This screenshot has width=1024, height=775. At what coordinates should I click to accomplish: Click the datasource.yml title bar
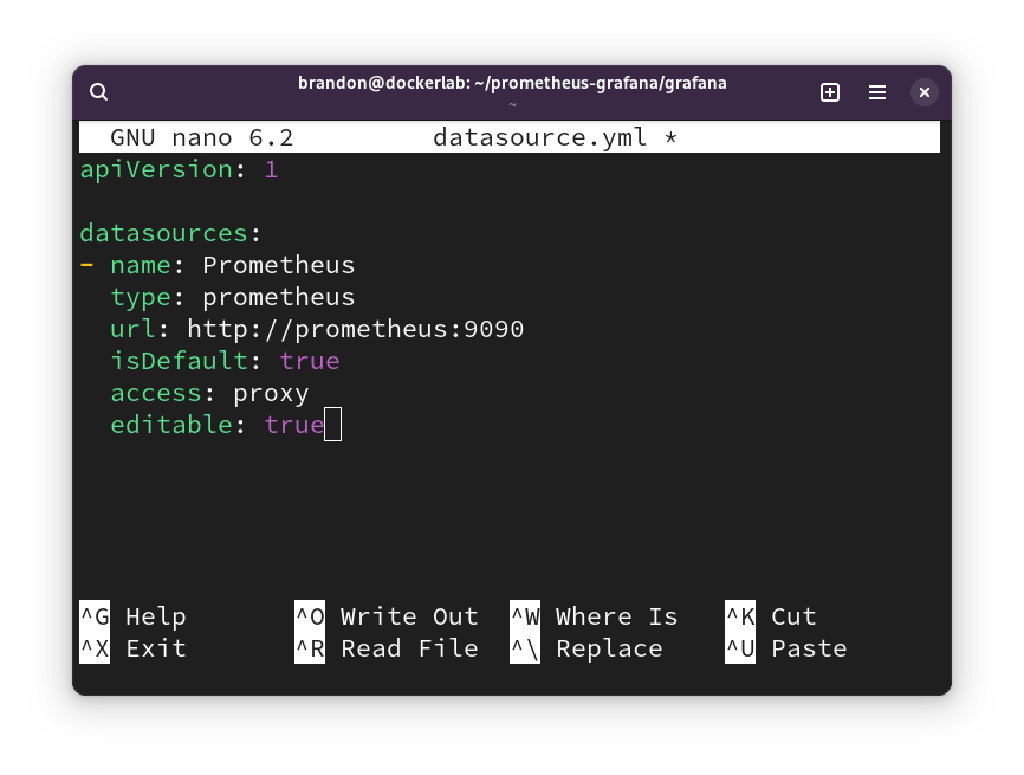click(x=538, y=137)
